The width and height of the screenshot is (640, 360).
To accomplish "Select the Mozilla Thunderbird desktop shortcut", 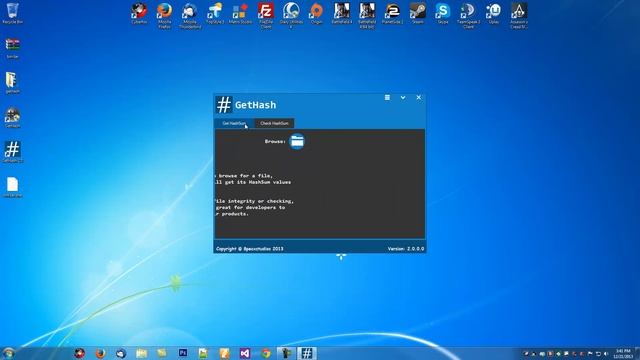I will [x=190, y=15].
